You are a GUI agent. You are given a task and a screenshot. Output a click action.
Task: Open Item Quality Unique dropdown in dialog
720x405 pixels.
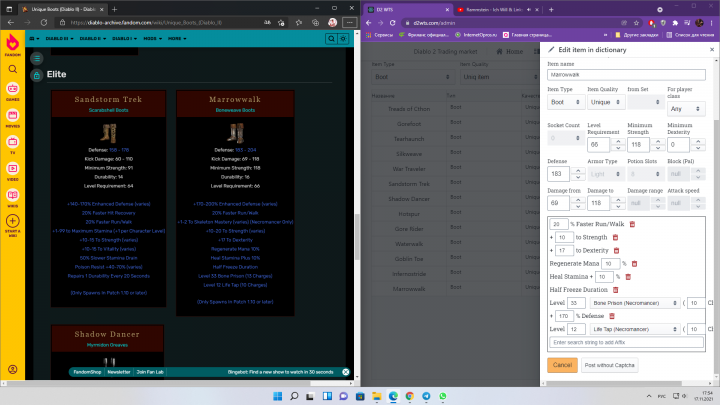(x=606, y=102)
